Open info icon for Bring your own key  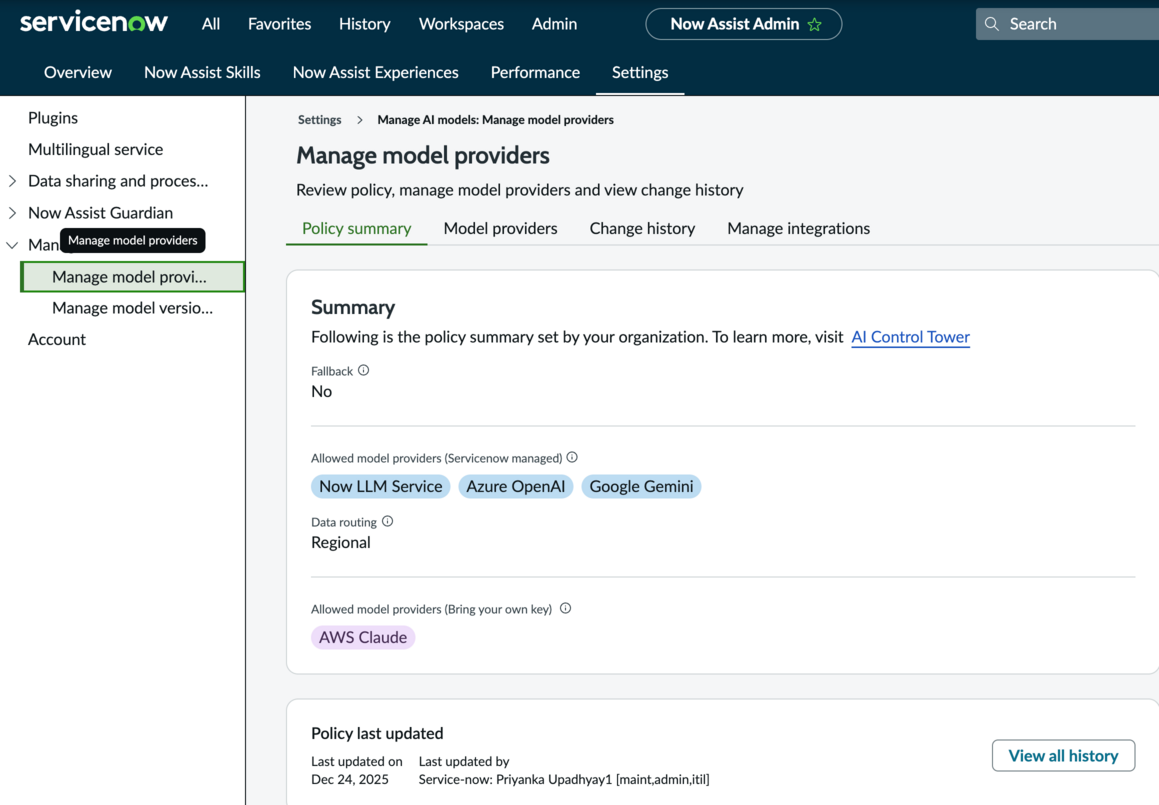(x=565, y=608)
